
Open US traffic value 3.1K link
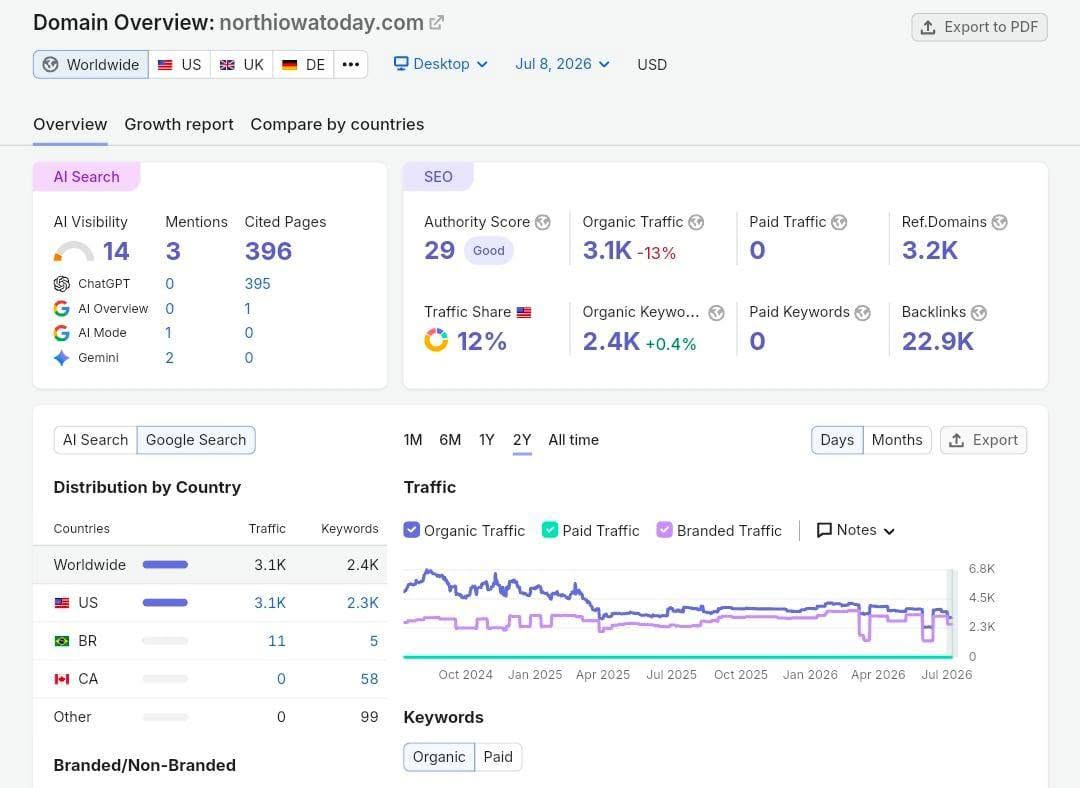(270, 603)
